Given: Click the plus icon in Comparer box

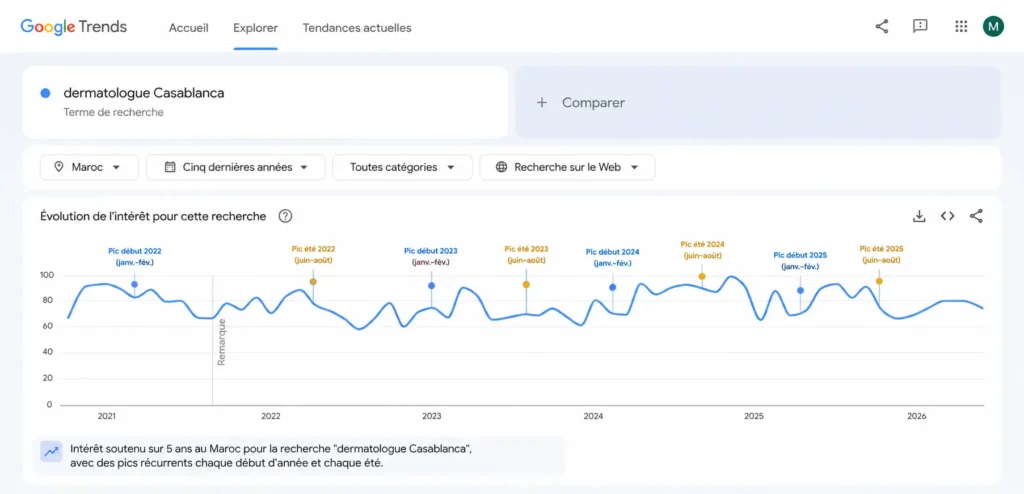Looking at the screenshot, I should click(x=541, y=103).
